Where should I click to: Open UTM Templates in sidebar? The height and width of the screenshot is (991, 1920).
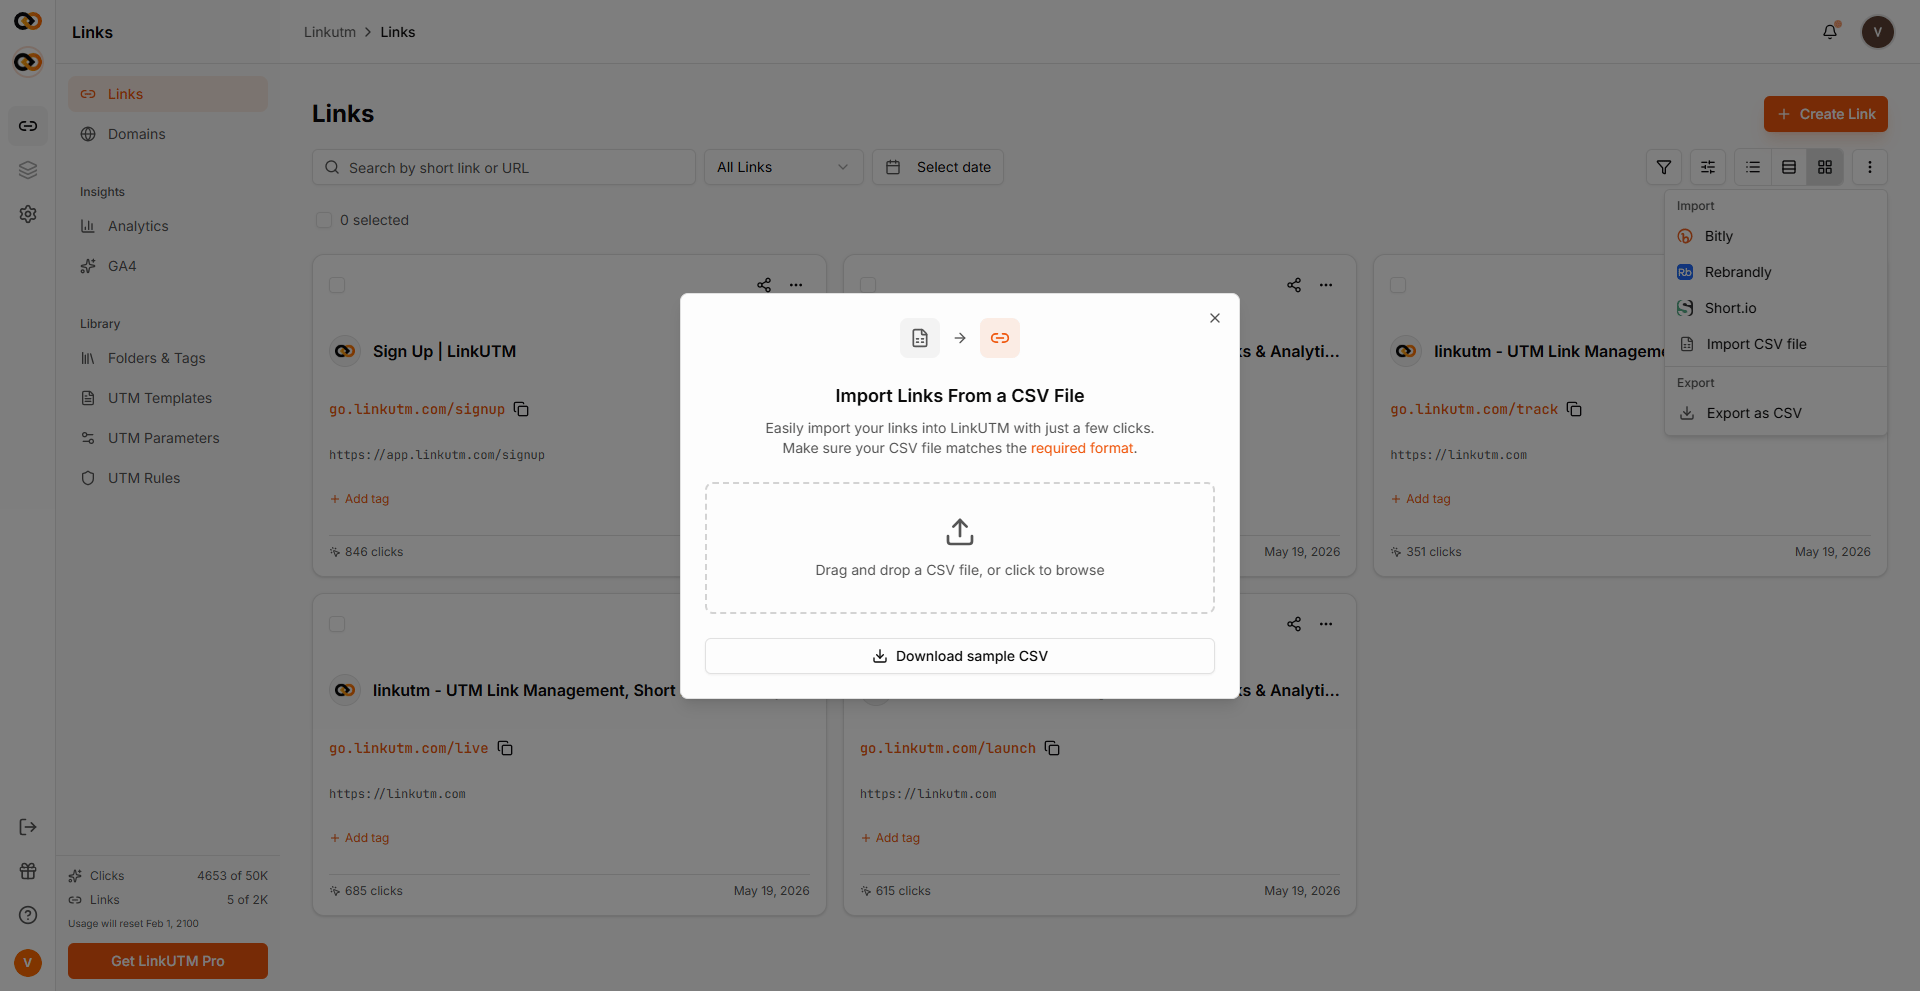pos(168,398)
